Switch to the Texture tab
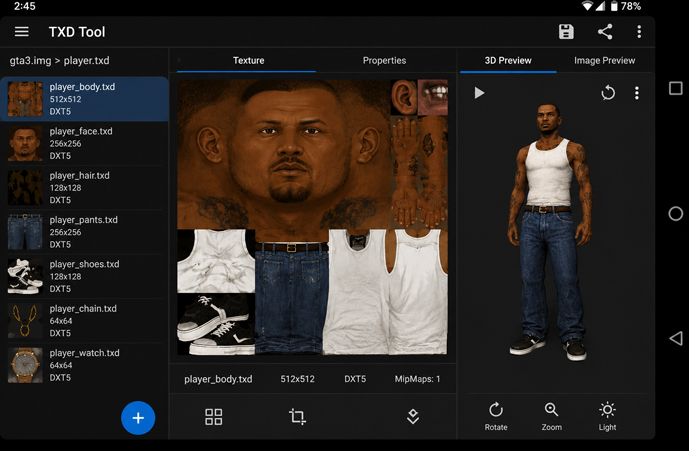 coord(248,61)
